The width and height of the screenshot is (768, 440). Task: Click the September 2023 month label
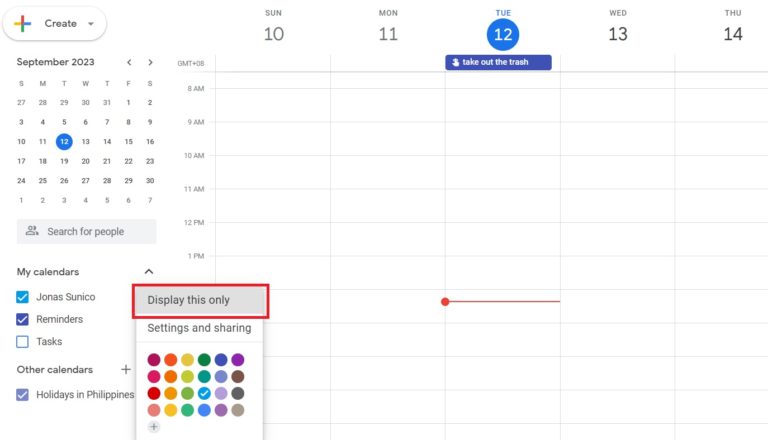55,62
